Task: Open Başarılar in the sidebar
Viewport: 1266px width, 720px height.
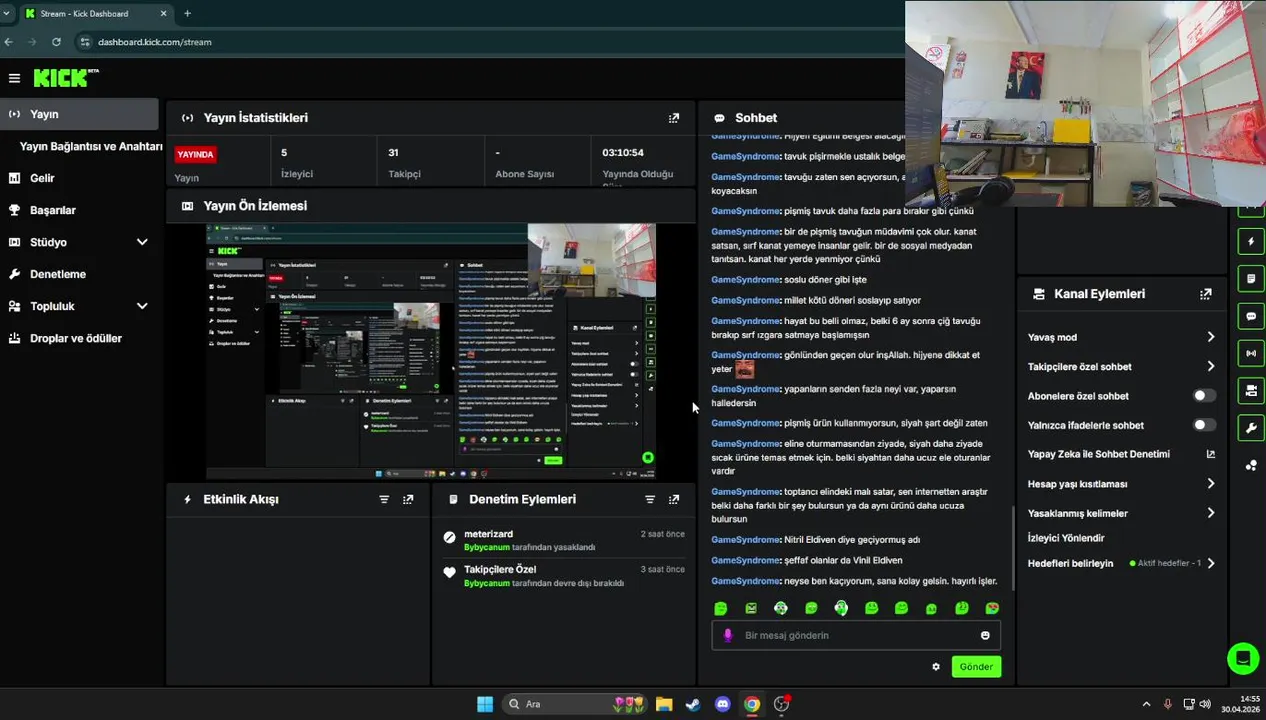Action: pos(79,210)
